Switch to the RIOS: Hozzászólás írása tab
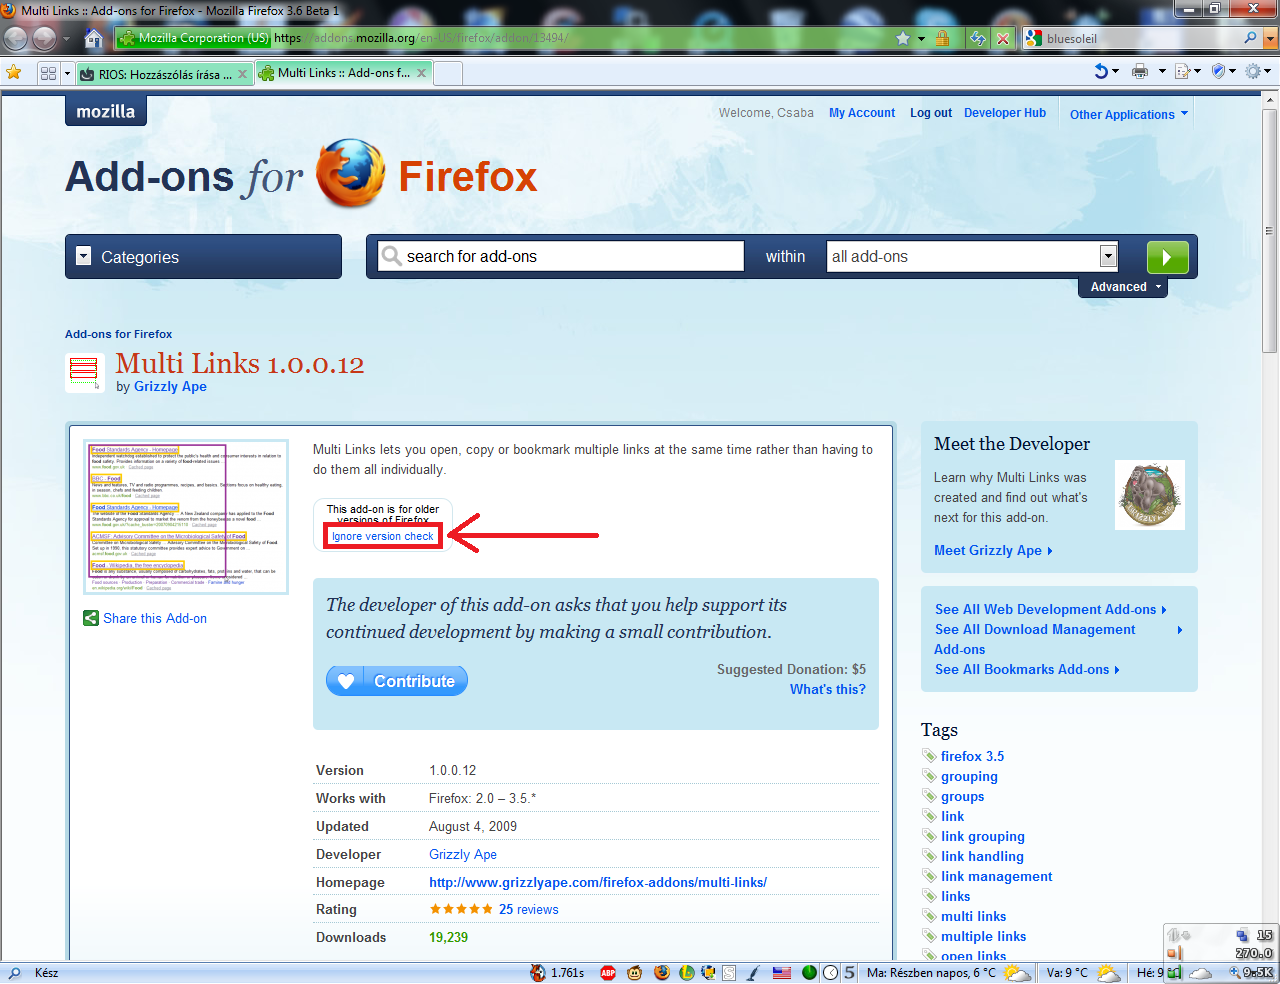This screenshot has height=984, width=1280. pyautogui.click(x=165, y=74)
